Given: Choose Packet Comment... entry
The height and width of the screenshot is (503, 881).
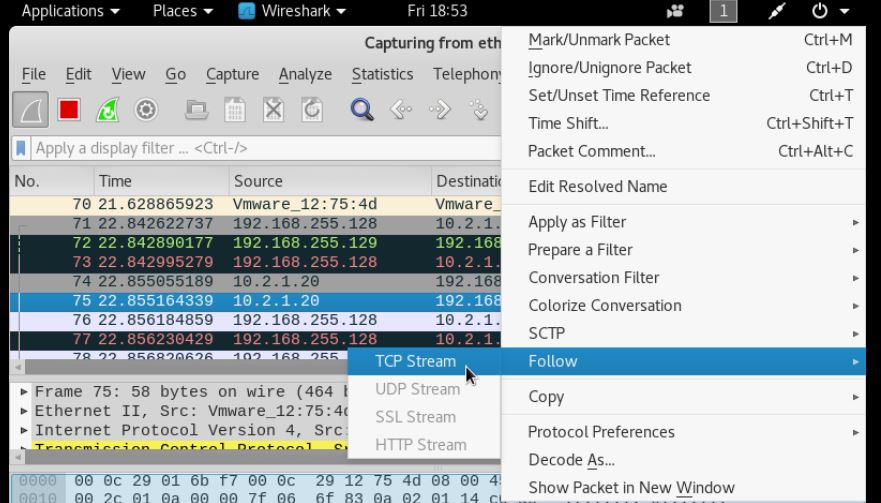Looking at the screenshot, I should tap(683, 151).
